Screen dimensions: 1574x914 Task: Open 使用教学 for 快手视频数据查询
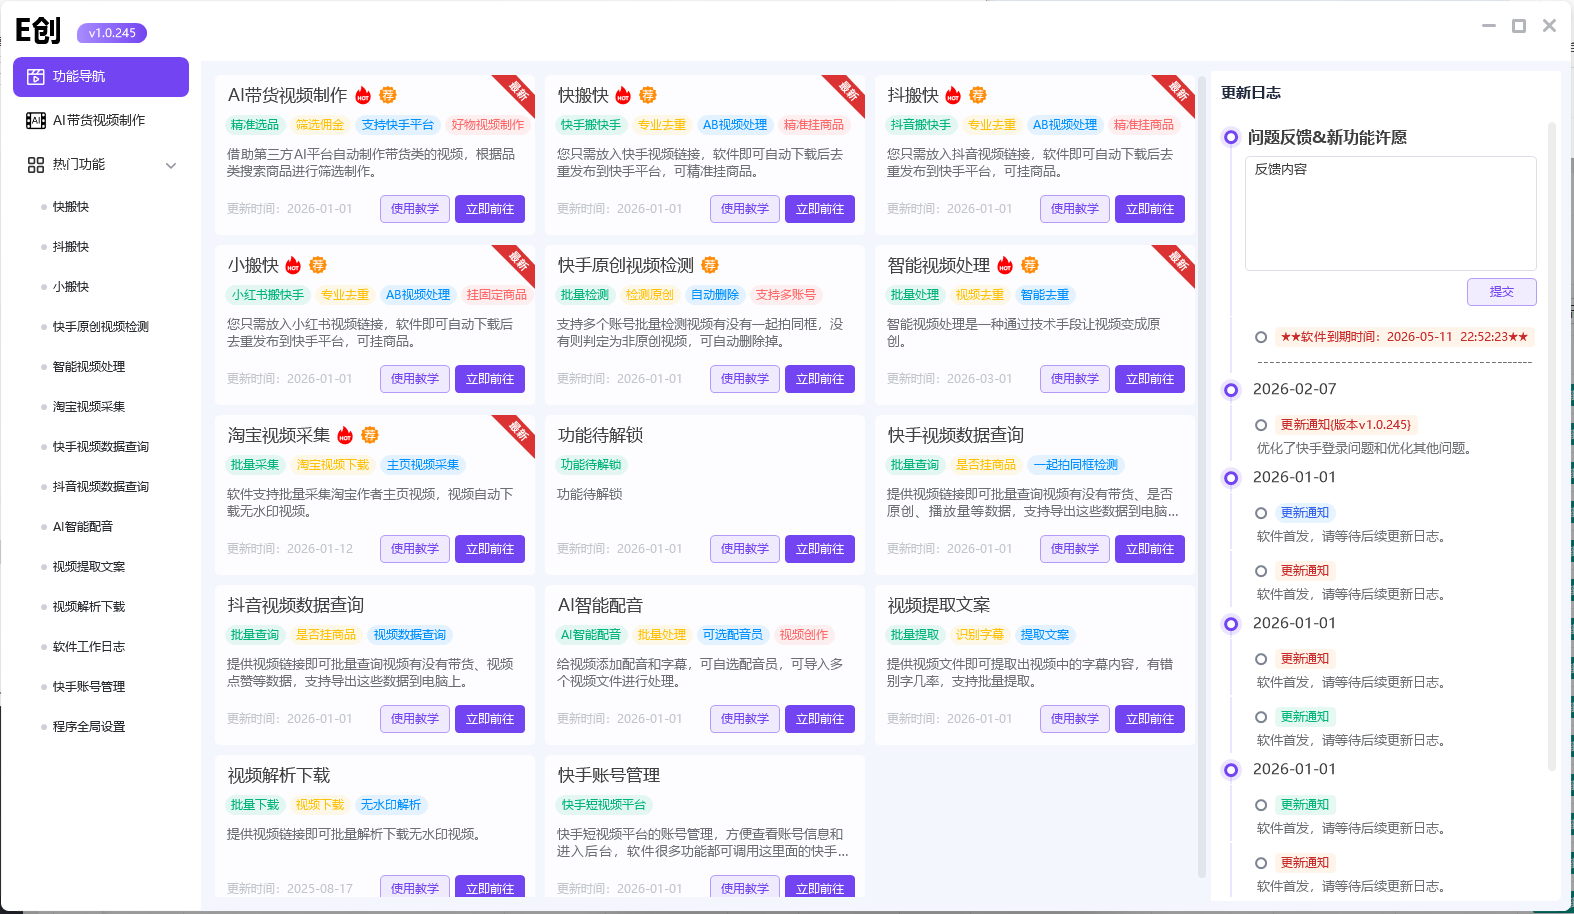[x=1075, y=549]
